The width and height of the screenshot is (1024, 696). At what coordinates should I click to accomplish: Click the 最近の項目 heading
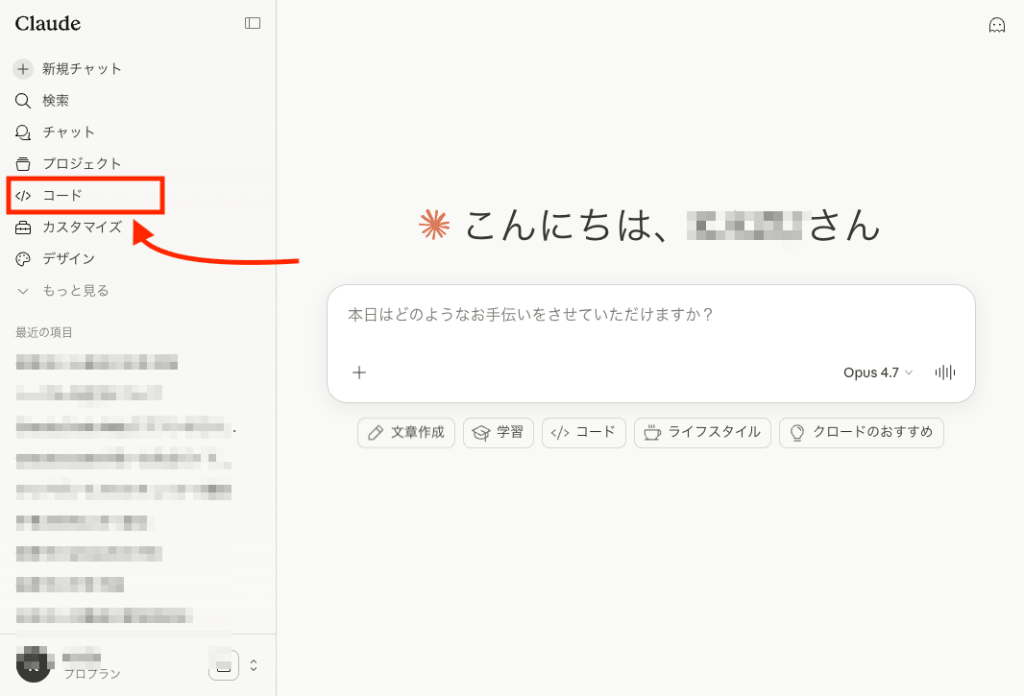coord(44,332)
